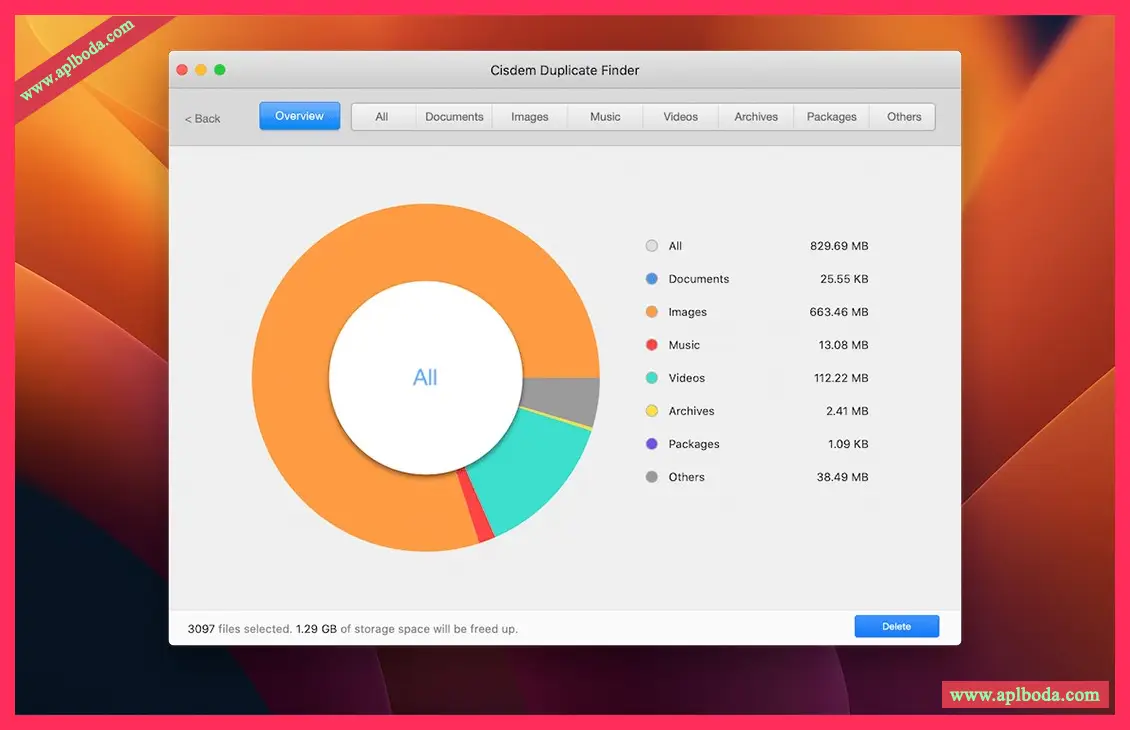Click the 38.49 MB Others size
This screenshot has height=730, width=1130.
842,477
